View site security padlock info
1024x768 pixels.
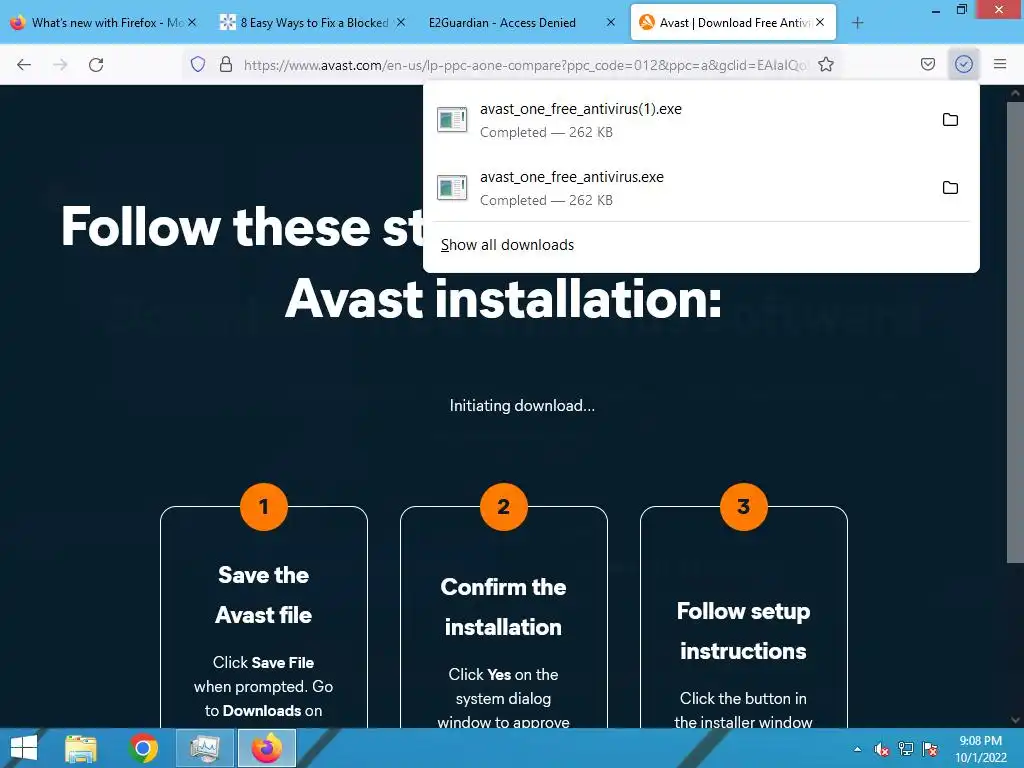tap(226, 64)
